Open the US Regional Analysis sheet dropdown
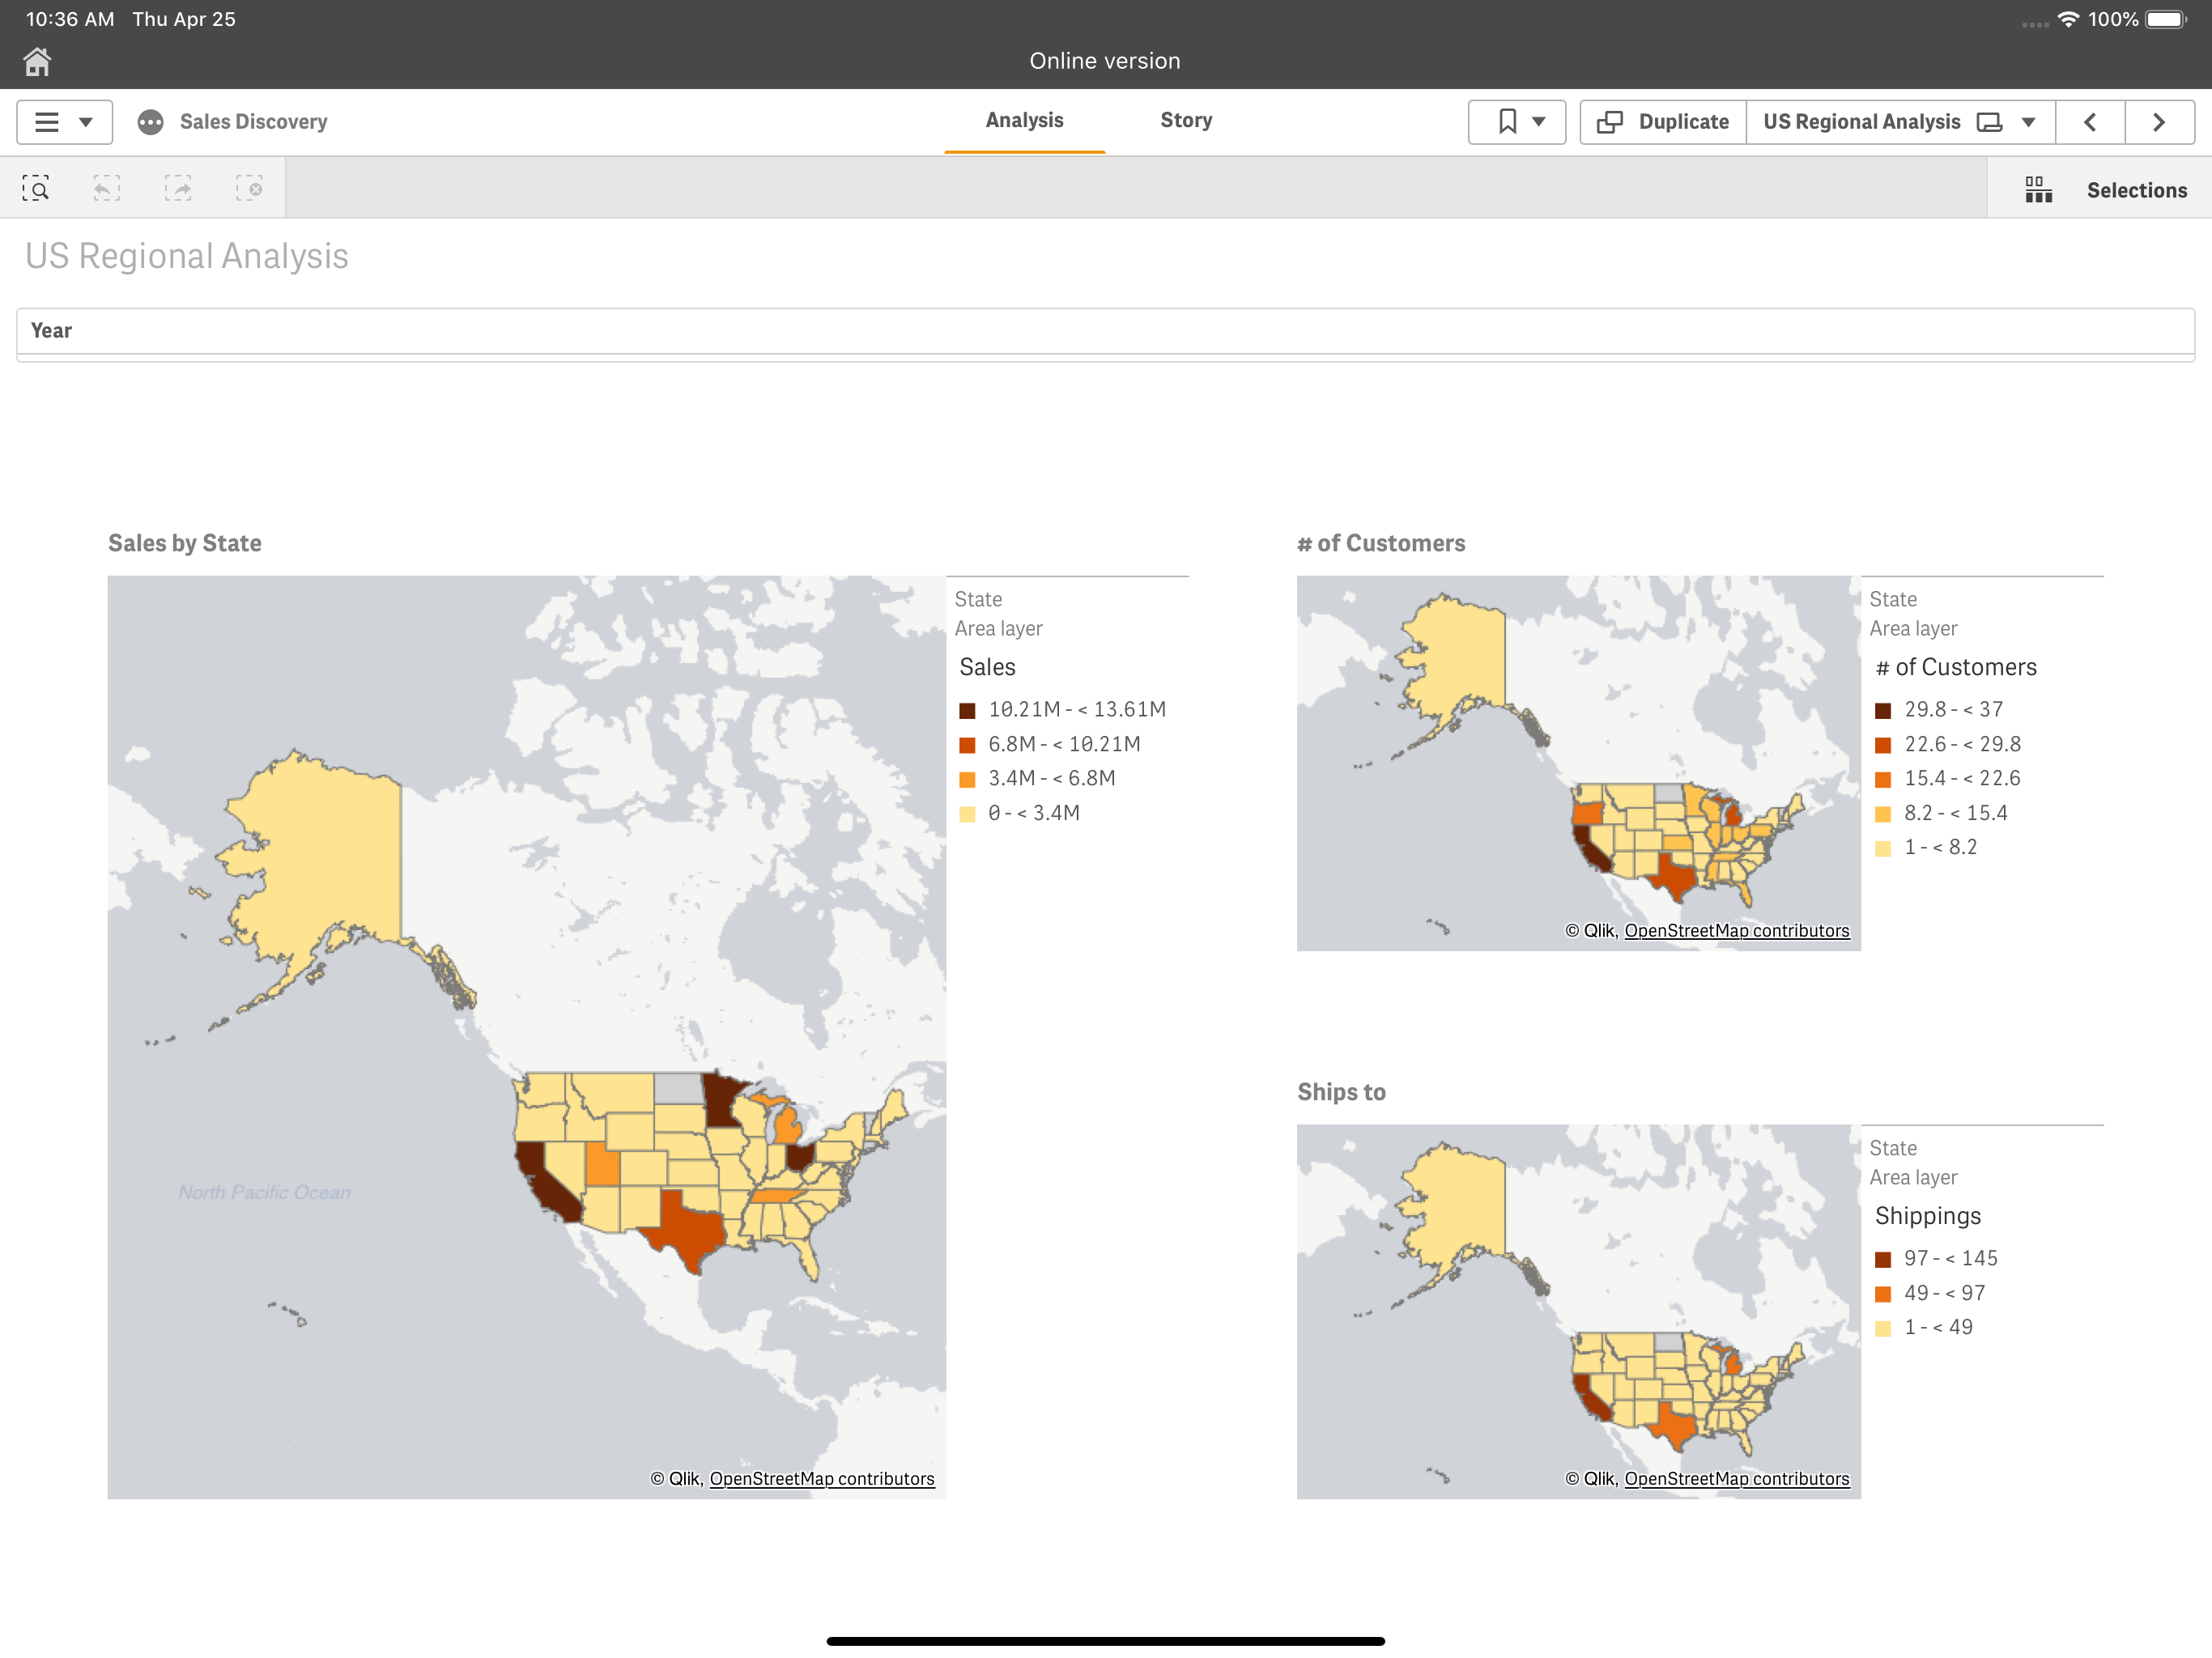 (x=1900, y=122)
